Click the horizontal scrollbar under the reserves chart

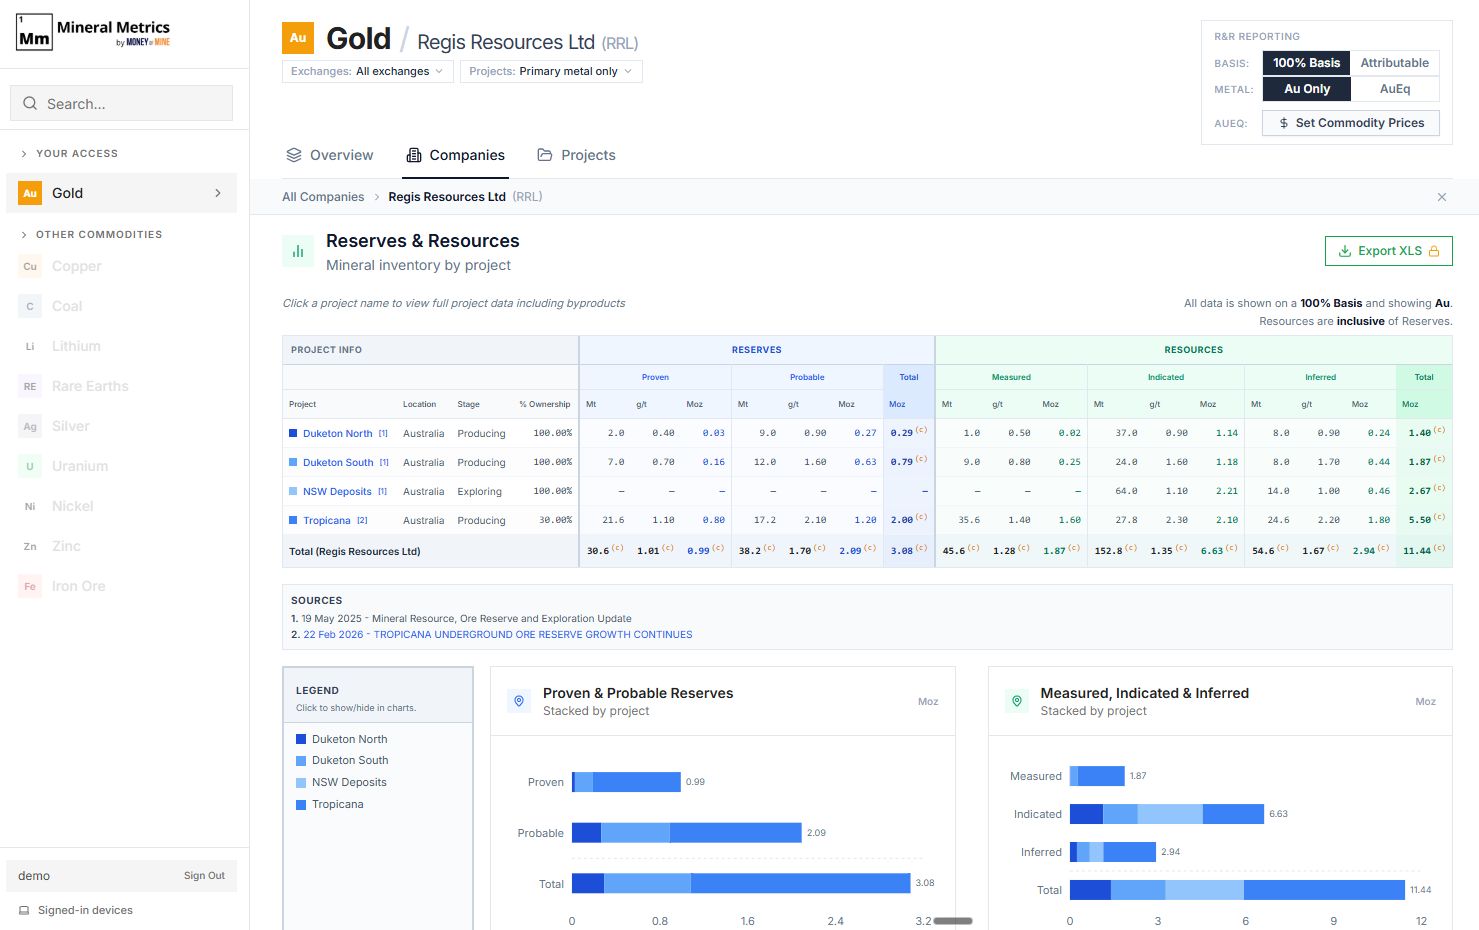(952, 920)
